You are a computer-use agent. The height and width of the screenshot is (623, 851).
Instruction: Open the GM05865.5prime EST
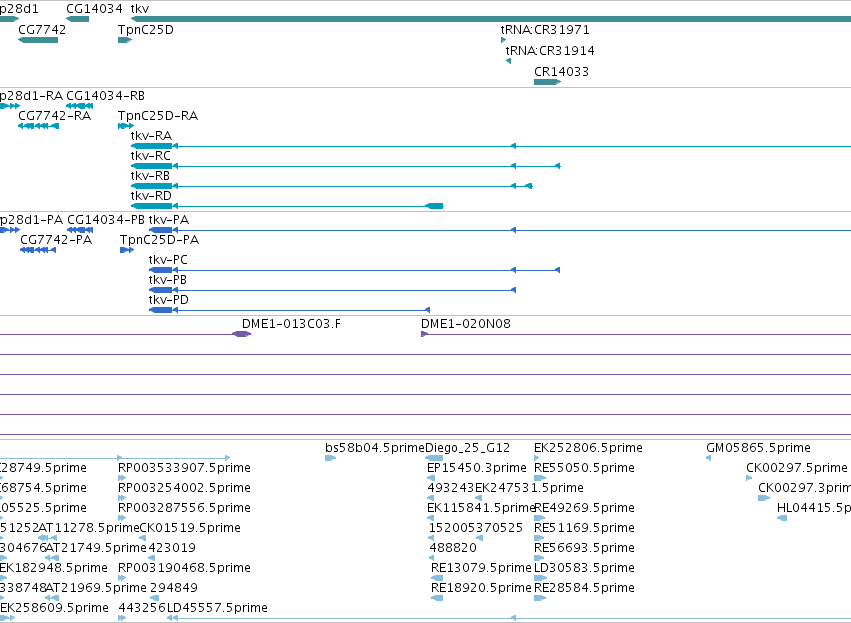coord(708,458)
